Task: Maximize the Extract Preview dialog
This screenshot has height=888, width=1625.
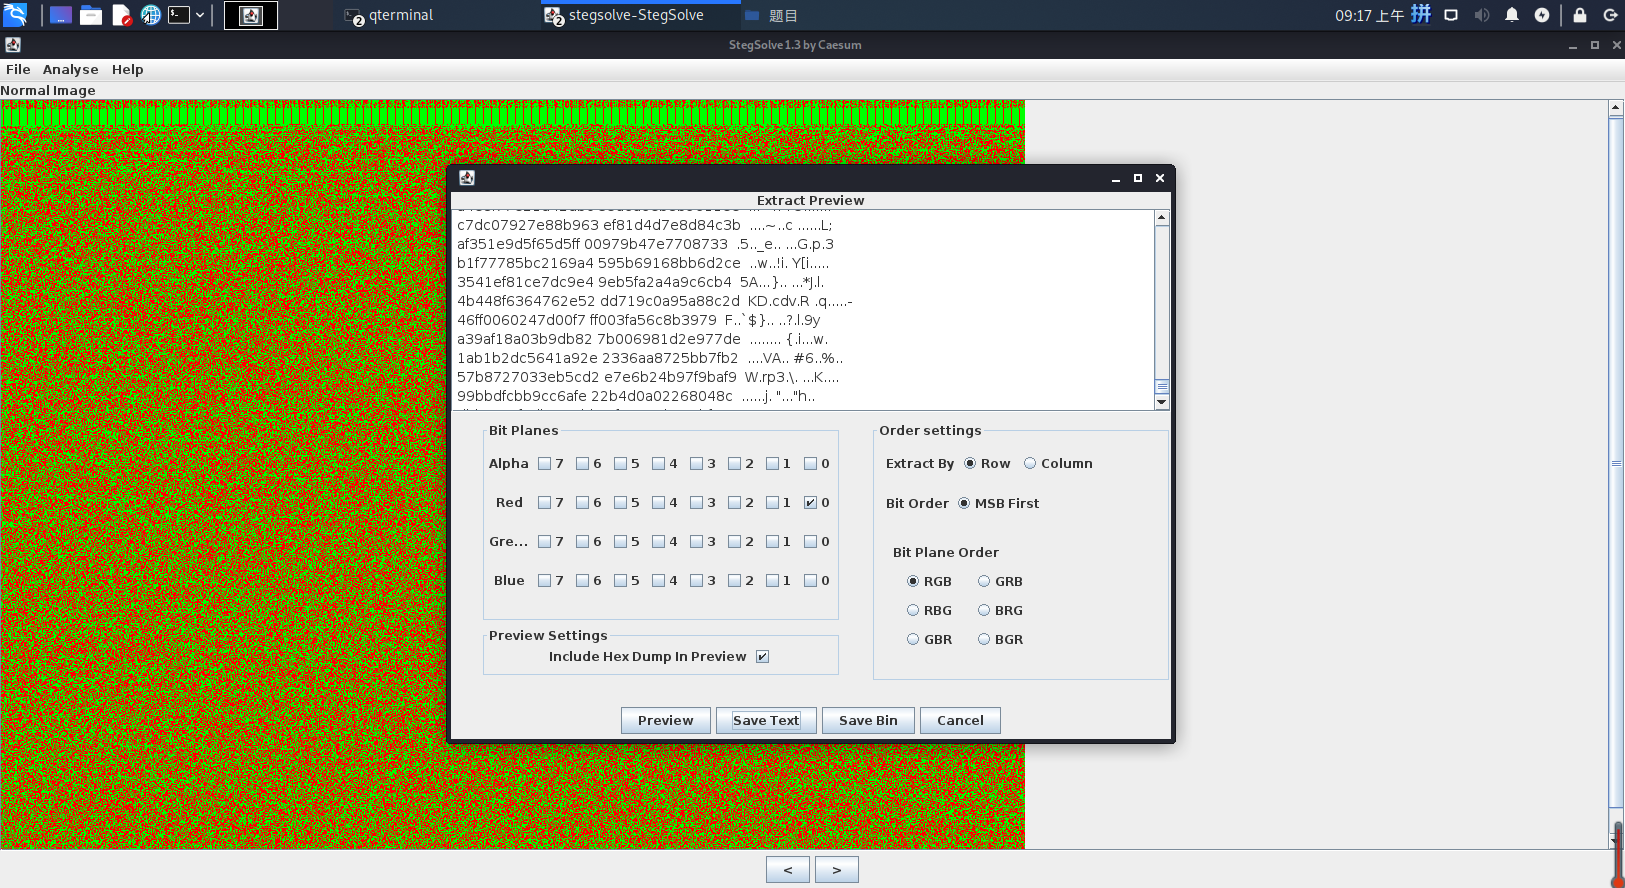Action: [1138, 178]
